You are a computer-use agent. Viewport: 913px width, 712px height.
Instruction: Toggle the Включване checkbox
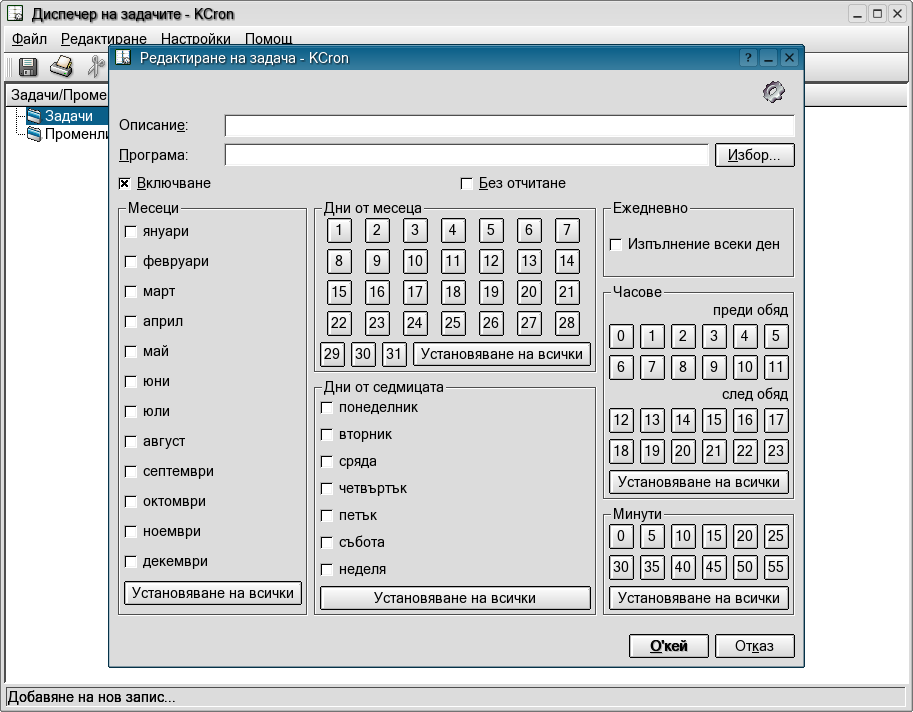pyautogui.click(x=125, y=183)
